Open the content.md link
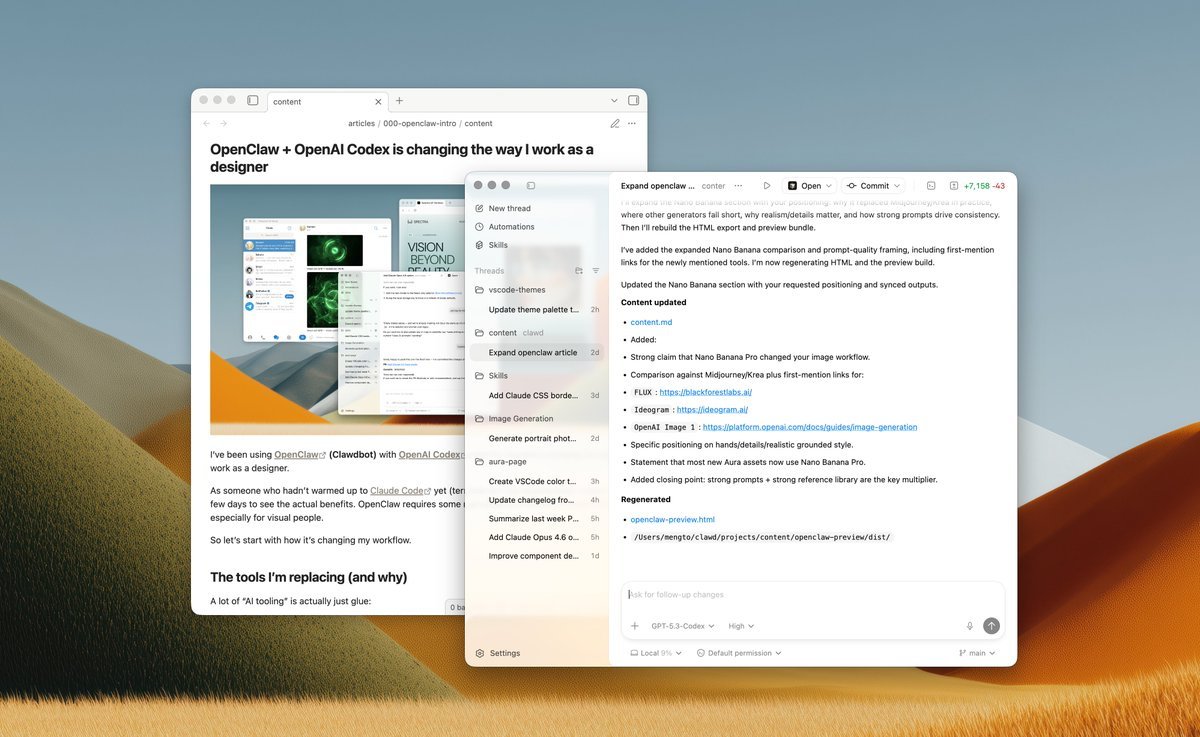Viewport: 1200px width, 737px height. [651, 322]
